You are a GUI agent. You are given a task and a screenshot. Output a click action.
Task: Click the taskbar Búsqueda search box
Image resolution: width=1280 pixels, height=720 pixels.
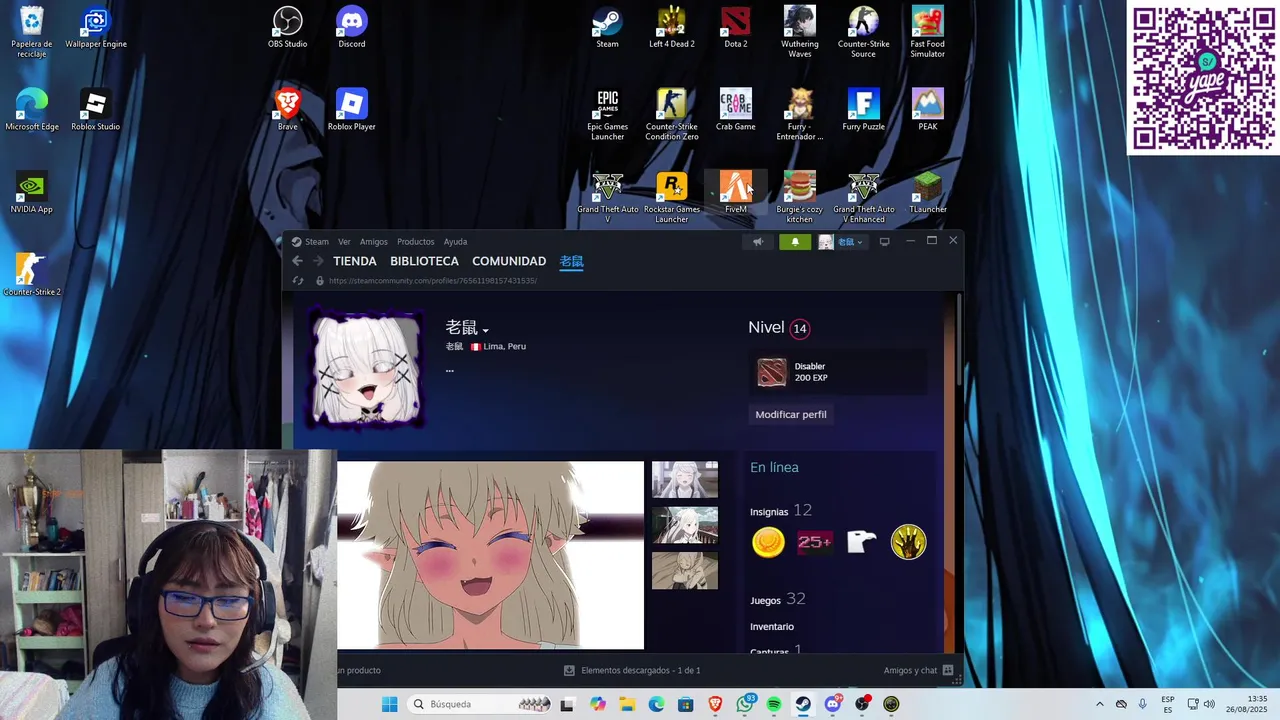(x=480, y=704)
